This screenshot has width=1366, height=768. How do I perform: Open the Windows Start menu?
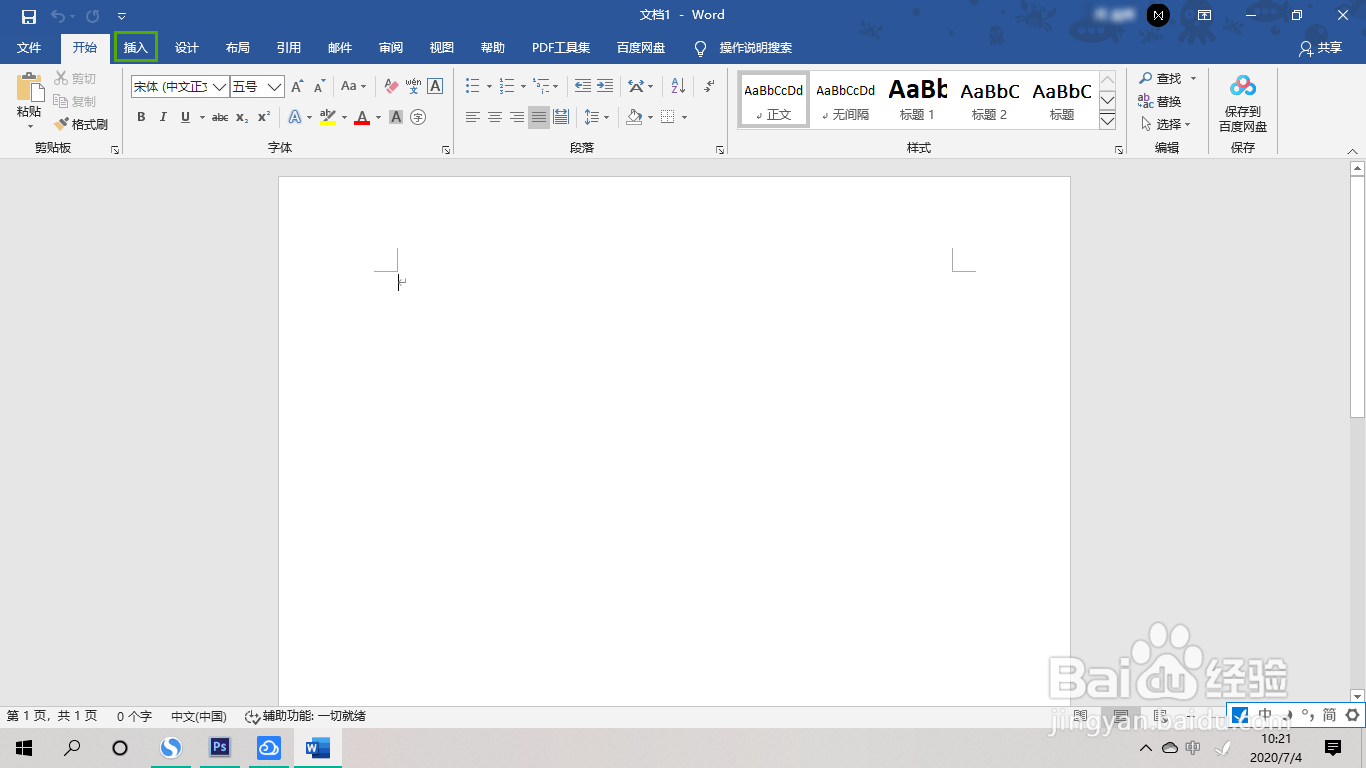(23, 747)
